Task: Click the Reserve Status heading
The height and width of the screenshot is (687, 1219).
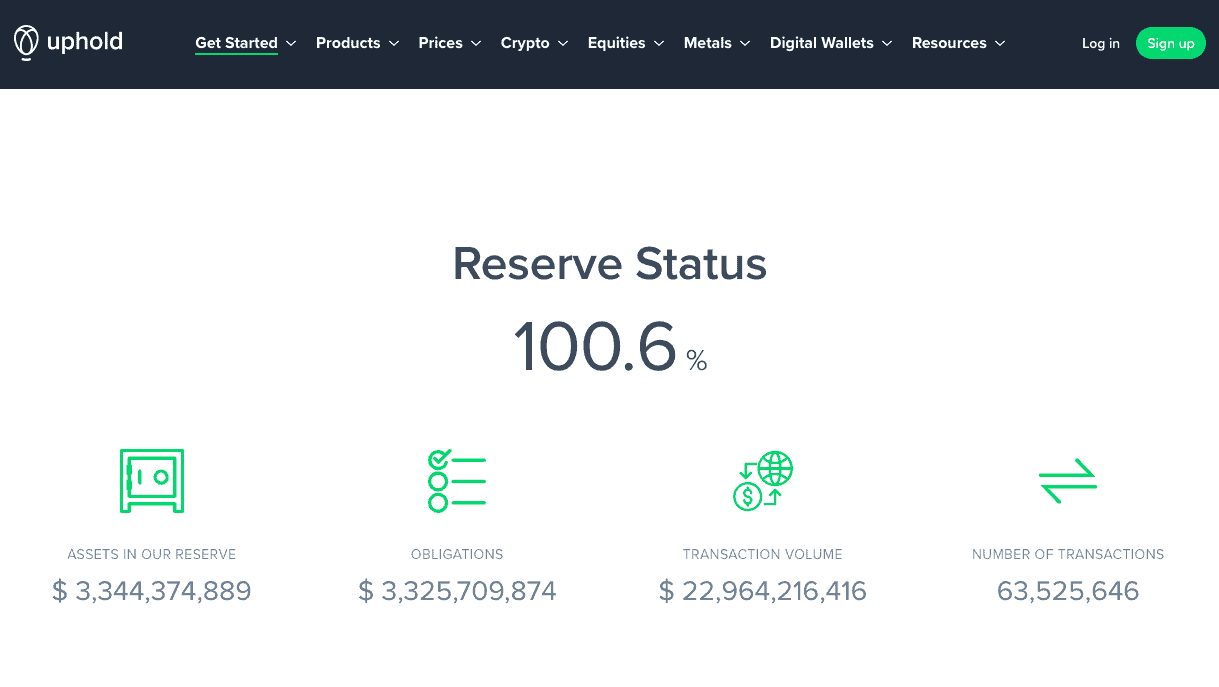Action: 609,264
